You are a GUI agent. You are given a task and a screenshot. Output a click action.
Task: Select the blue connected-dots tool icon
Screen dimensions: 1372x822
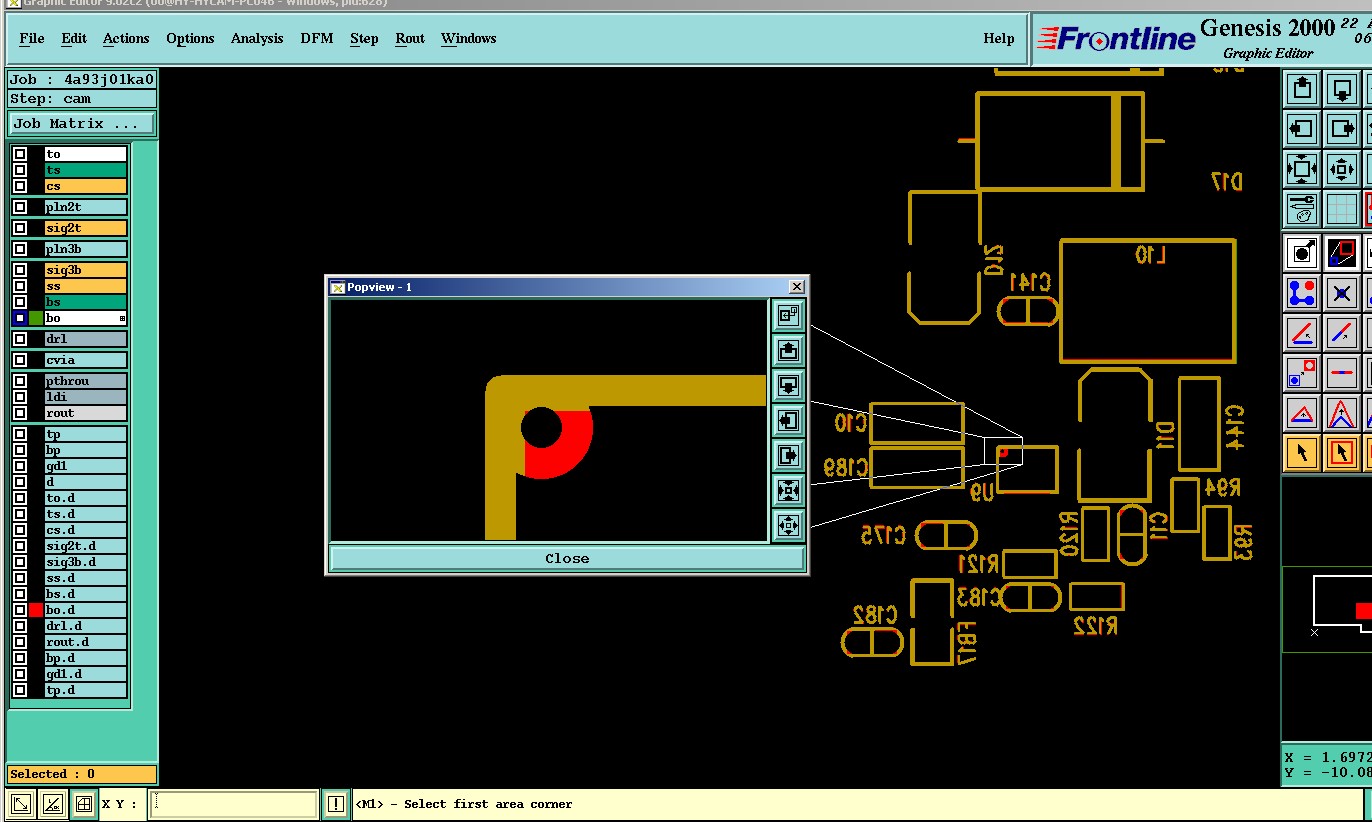(x=1301, y=293)
